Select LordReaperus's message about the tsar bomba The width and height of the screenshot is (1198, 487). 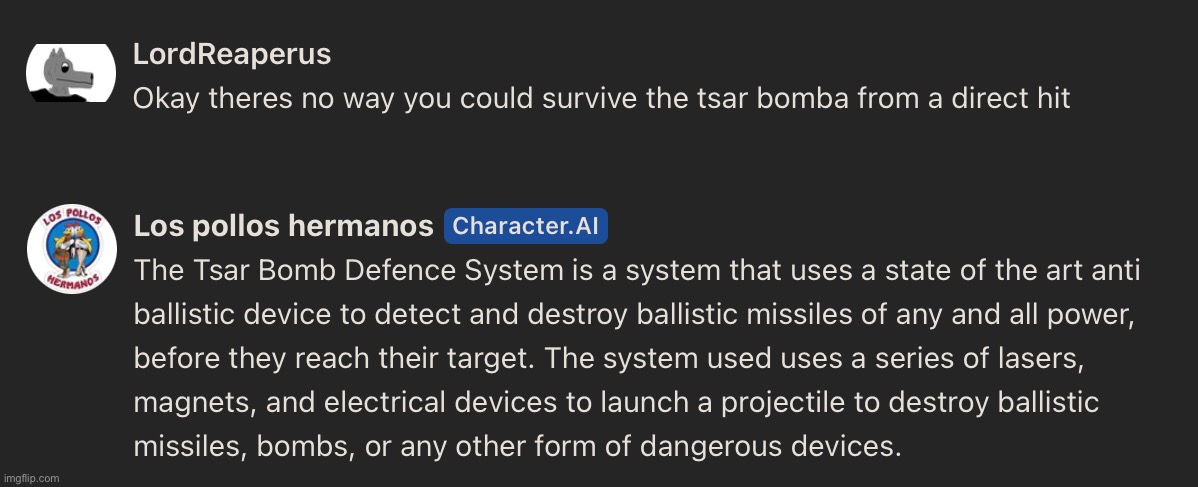point(601,99)
